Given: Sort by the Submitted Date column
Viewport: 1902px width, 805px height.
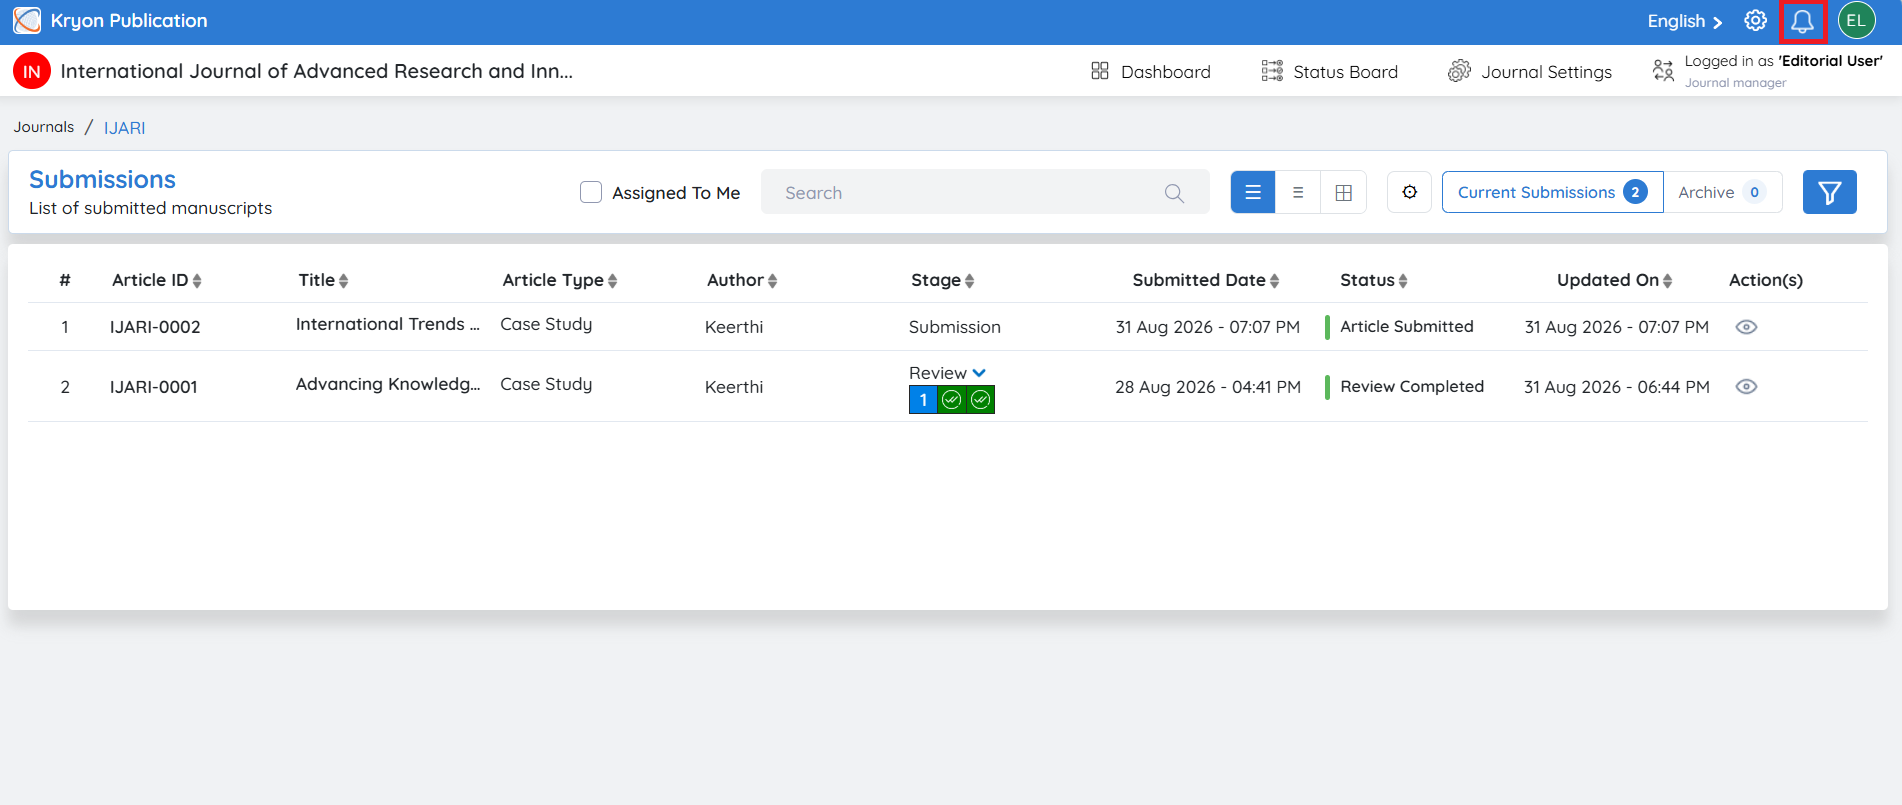Looking at the screenshot, I should point(1206,280).
